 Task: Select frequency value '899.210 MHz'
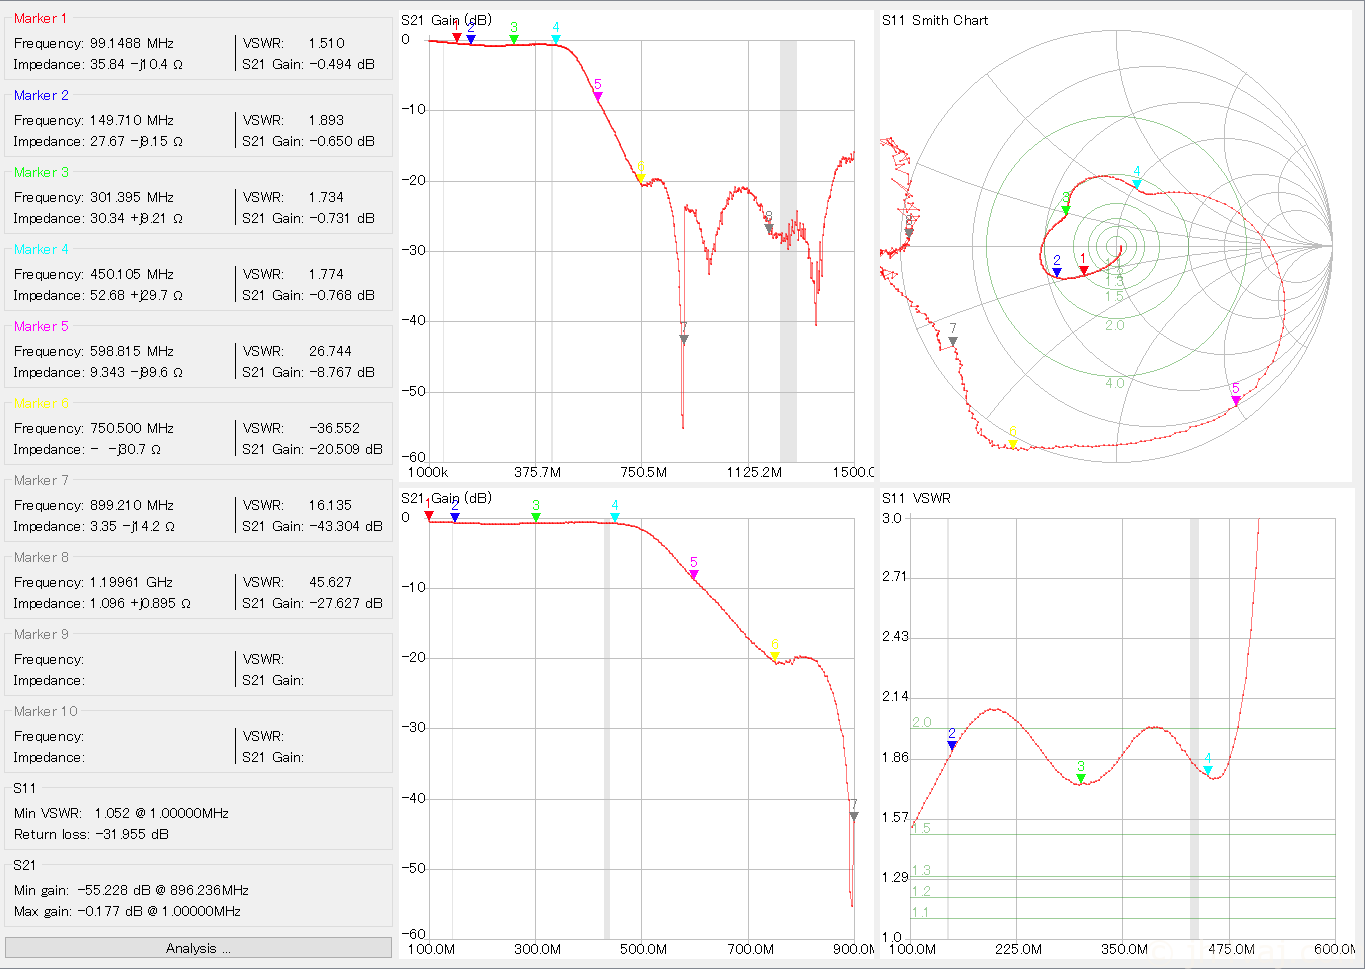point(132,505)
